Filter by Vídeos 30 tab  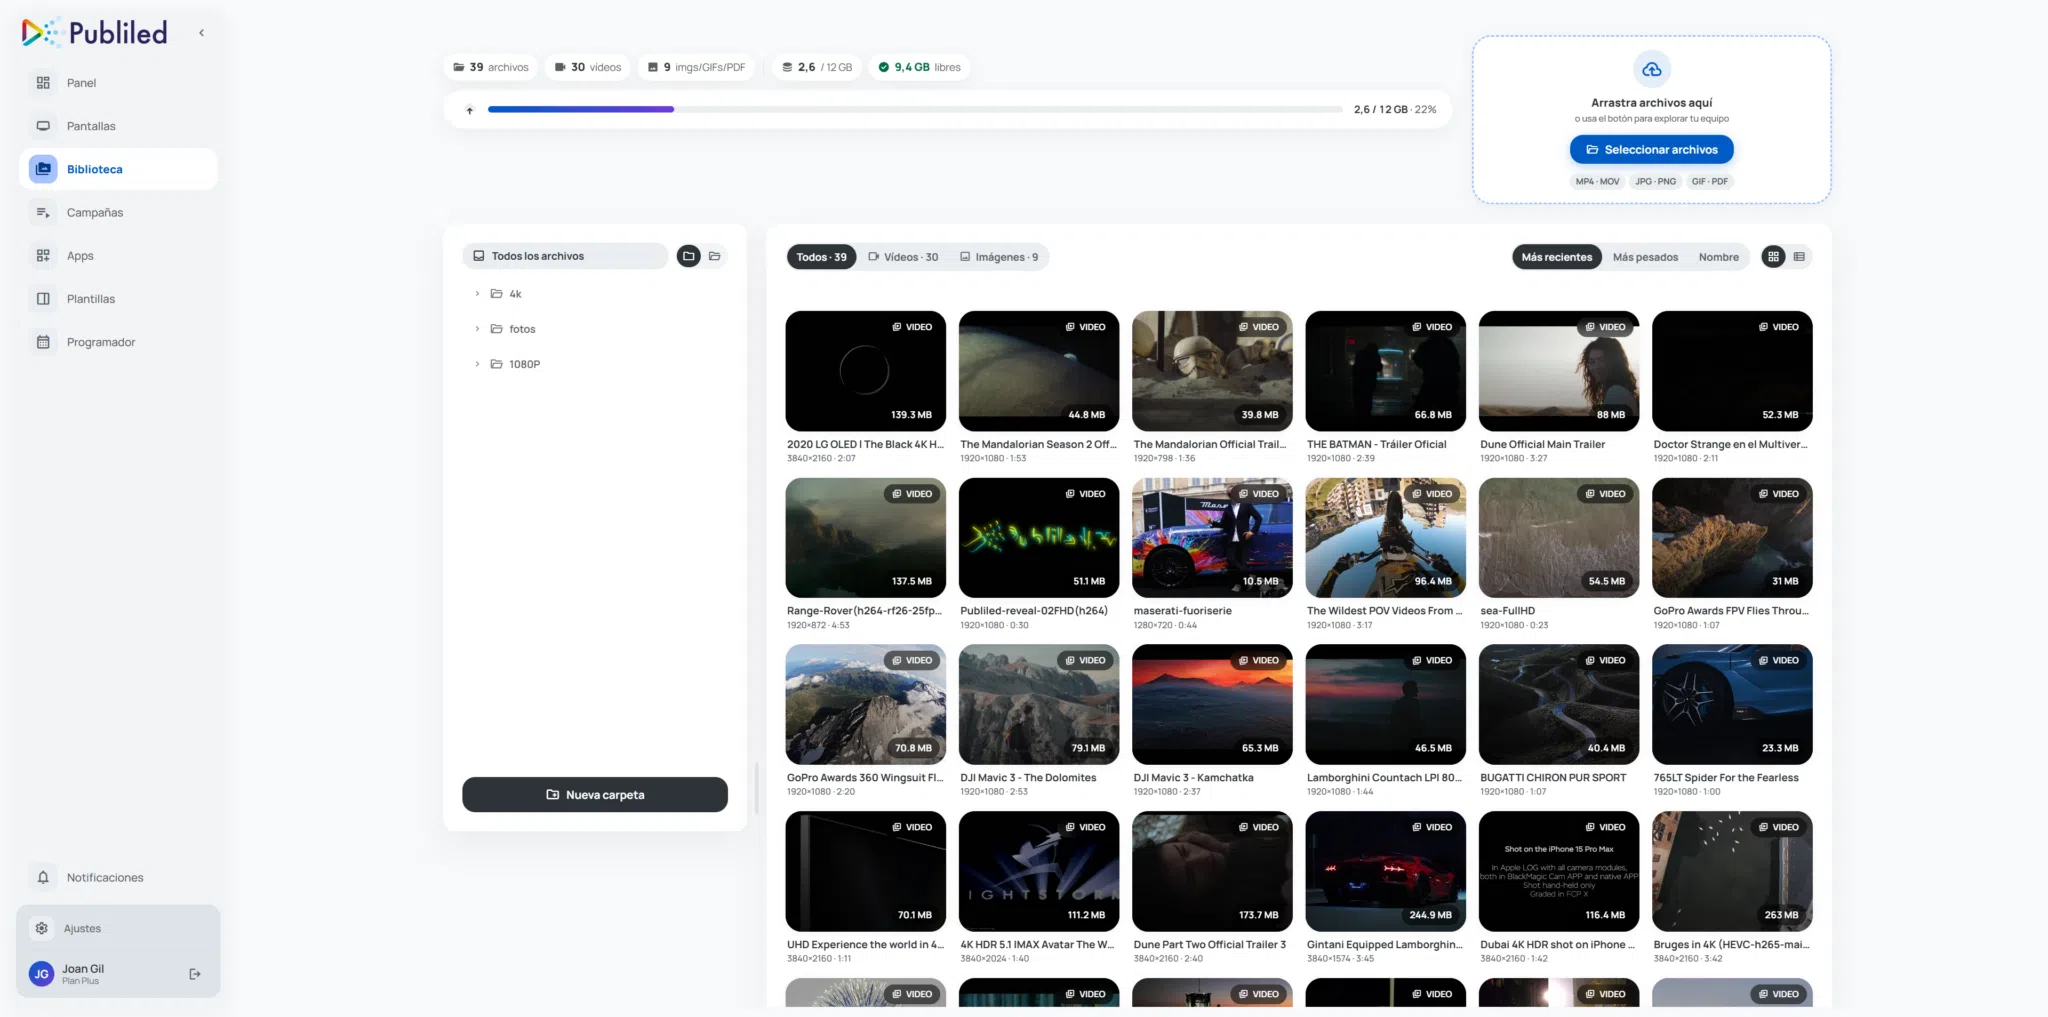903,257
